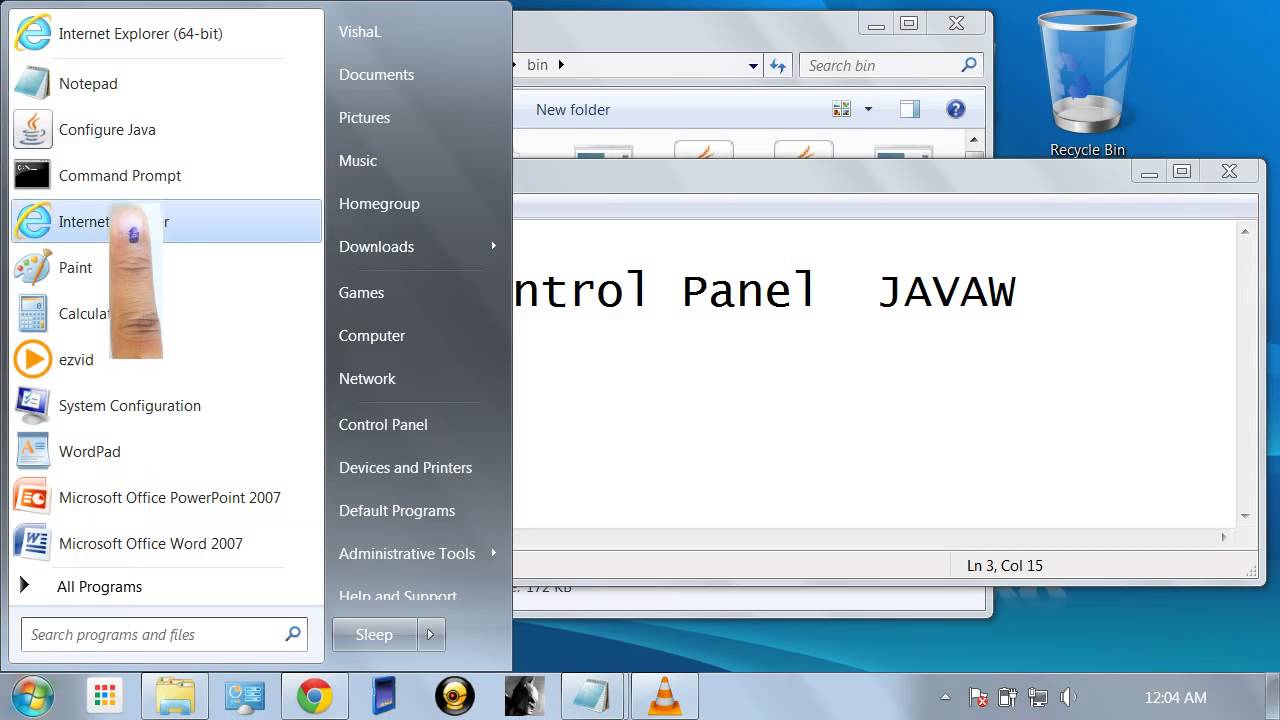Launch ezvid from the Start menu
The height and width of the screenshot is (720, 1280).
click(x=166, y=360)
